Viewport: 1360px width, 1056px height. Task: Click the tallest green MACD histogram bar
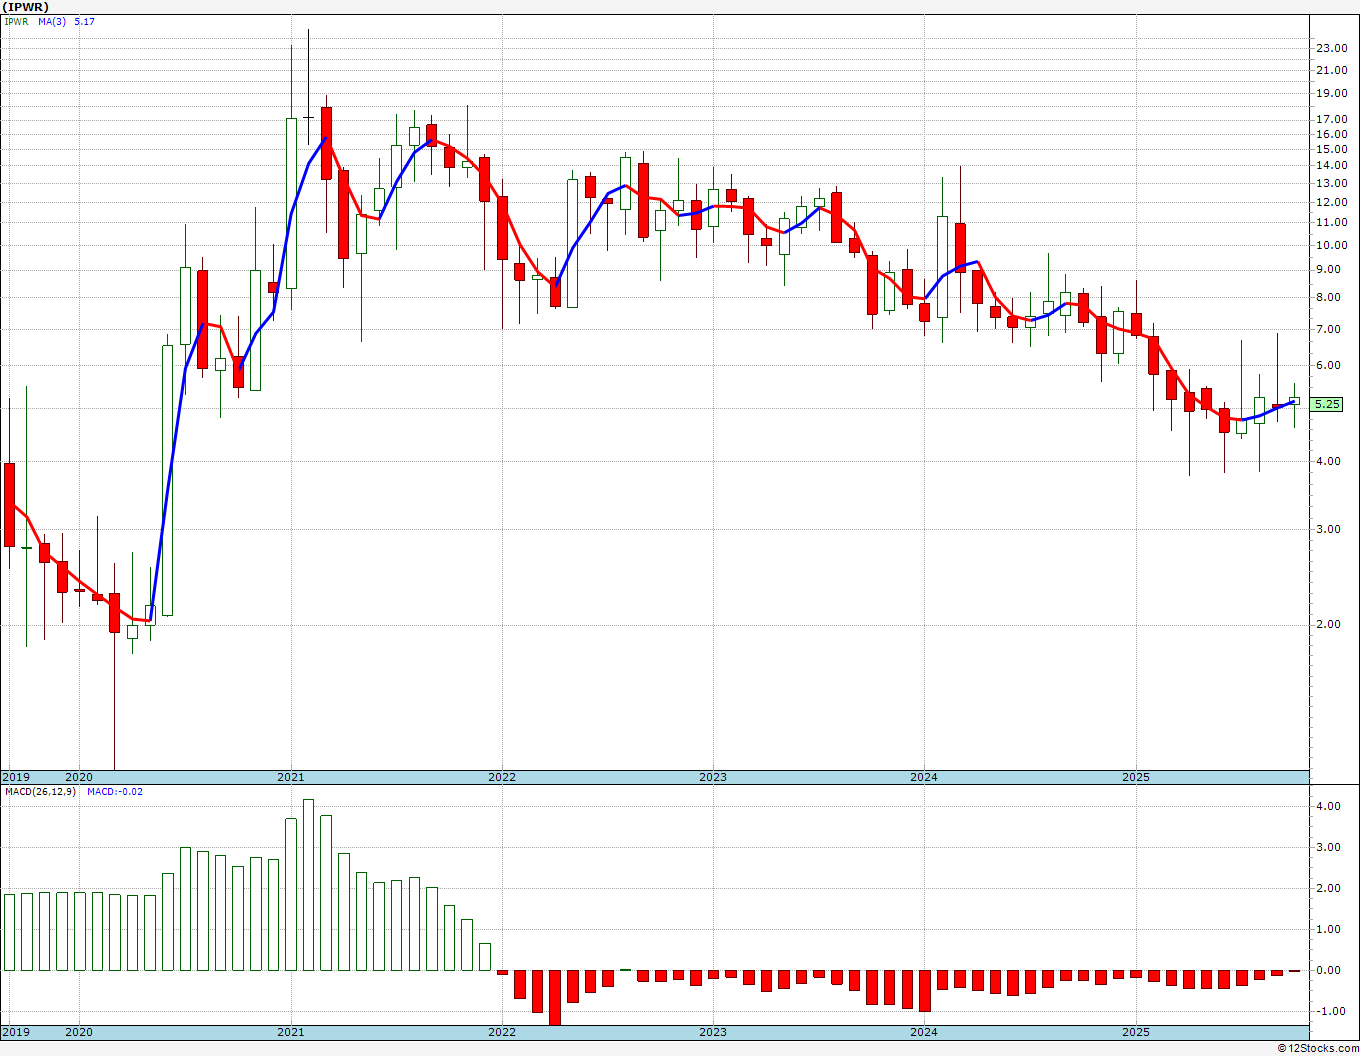click(x=308, y=885)
